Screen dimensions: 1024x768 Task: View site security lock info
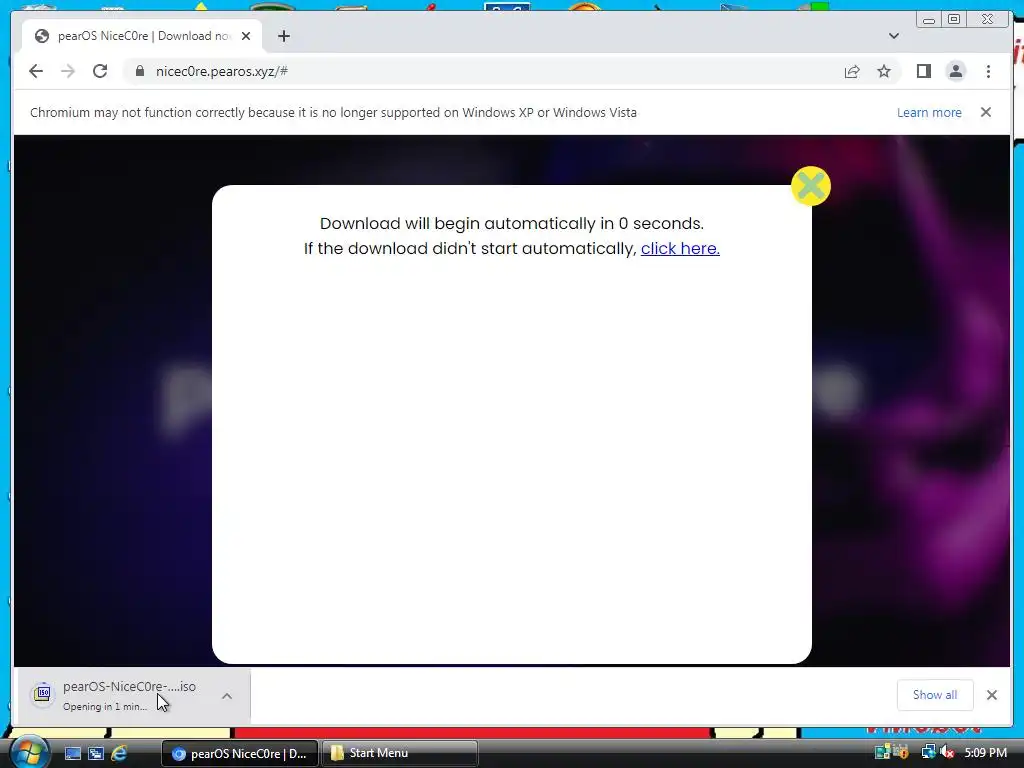pos(140,71)
